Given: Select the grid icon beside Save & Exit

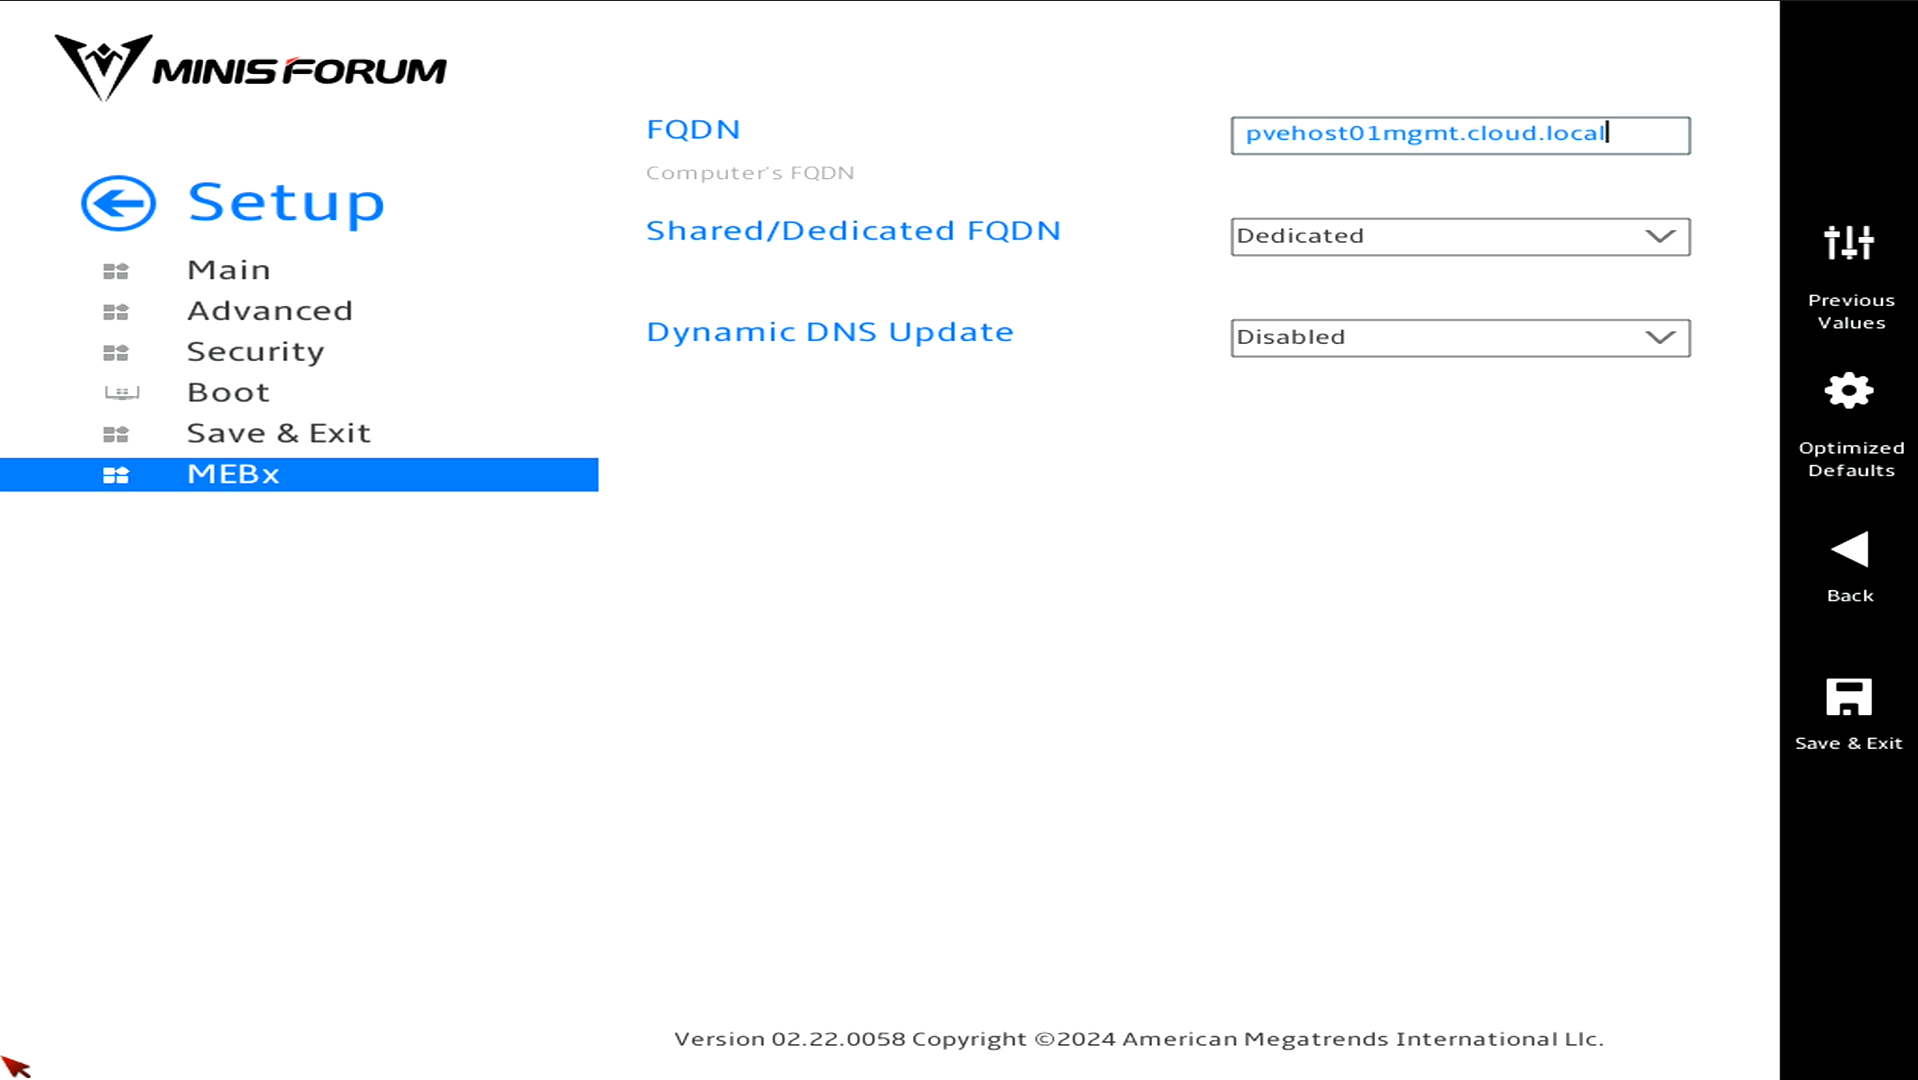Looking at the screenshot, I should pos(117,434).
